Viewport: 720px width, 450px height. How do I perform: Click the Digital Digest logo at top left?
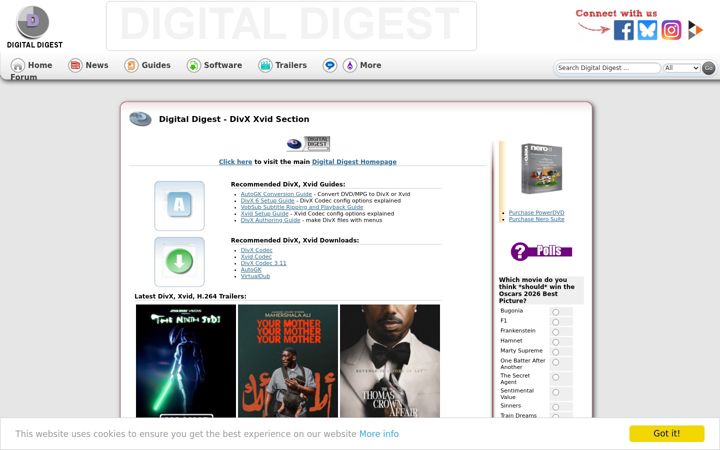(x=34, y=27)
